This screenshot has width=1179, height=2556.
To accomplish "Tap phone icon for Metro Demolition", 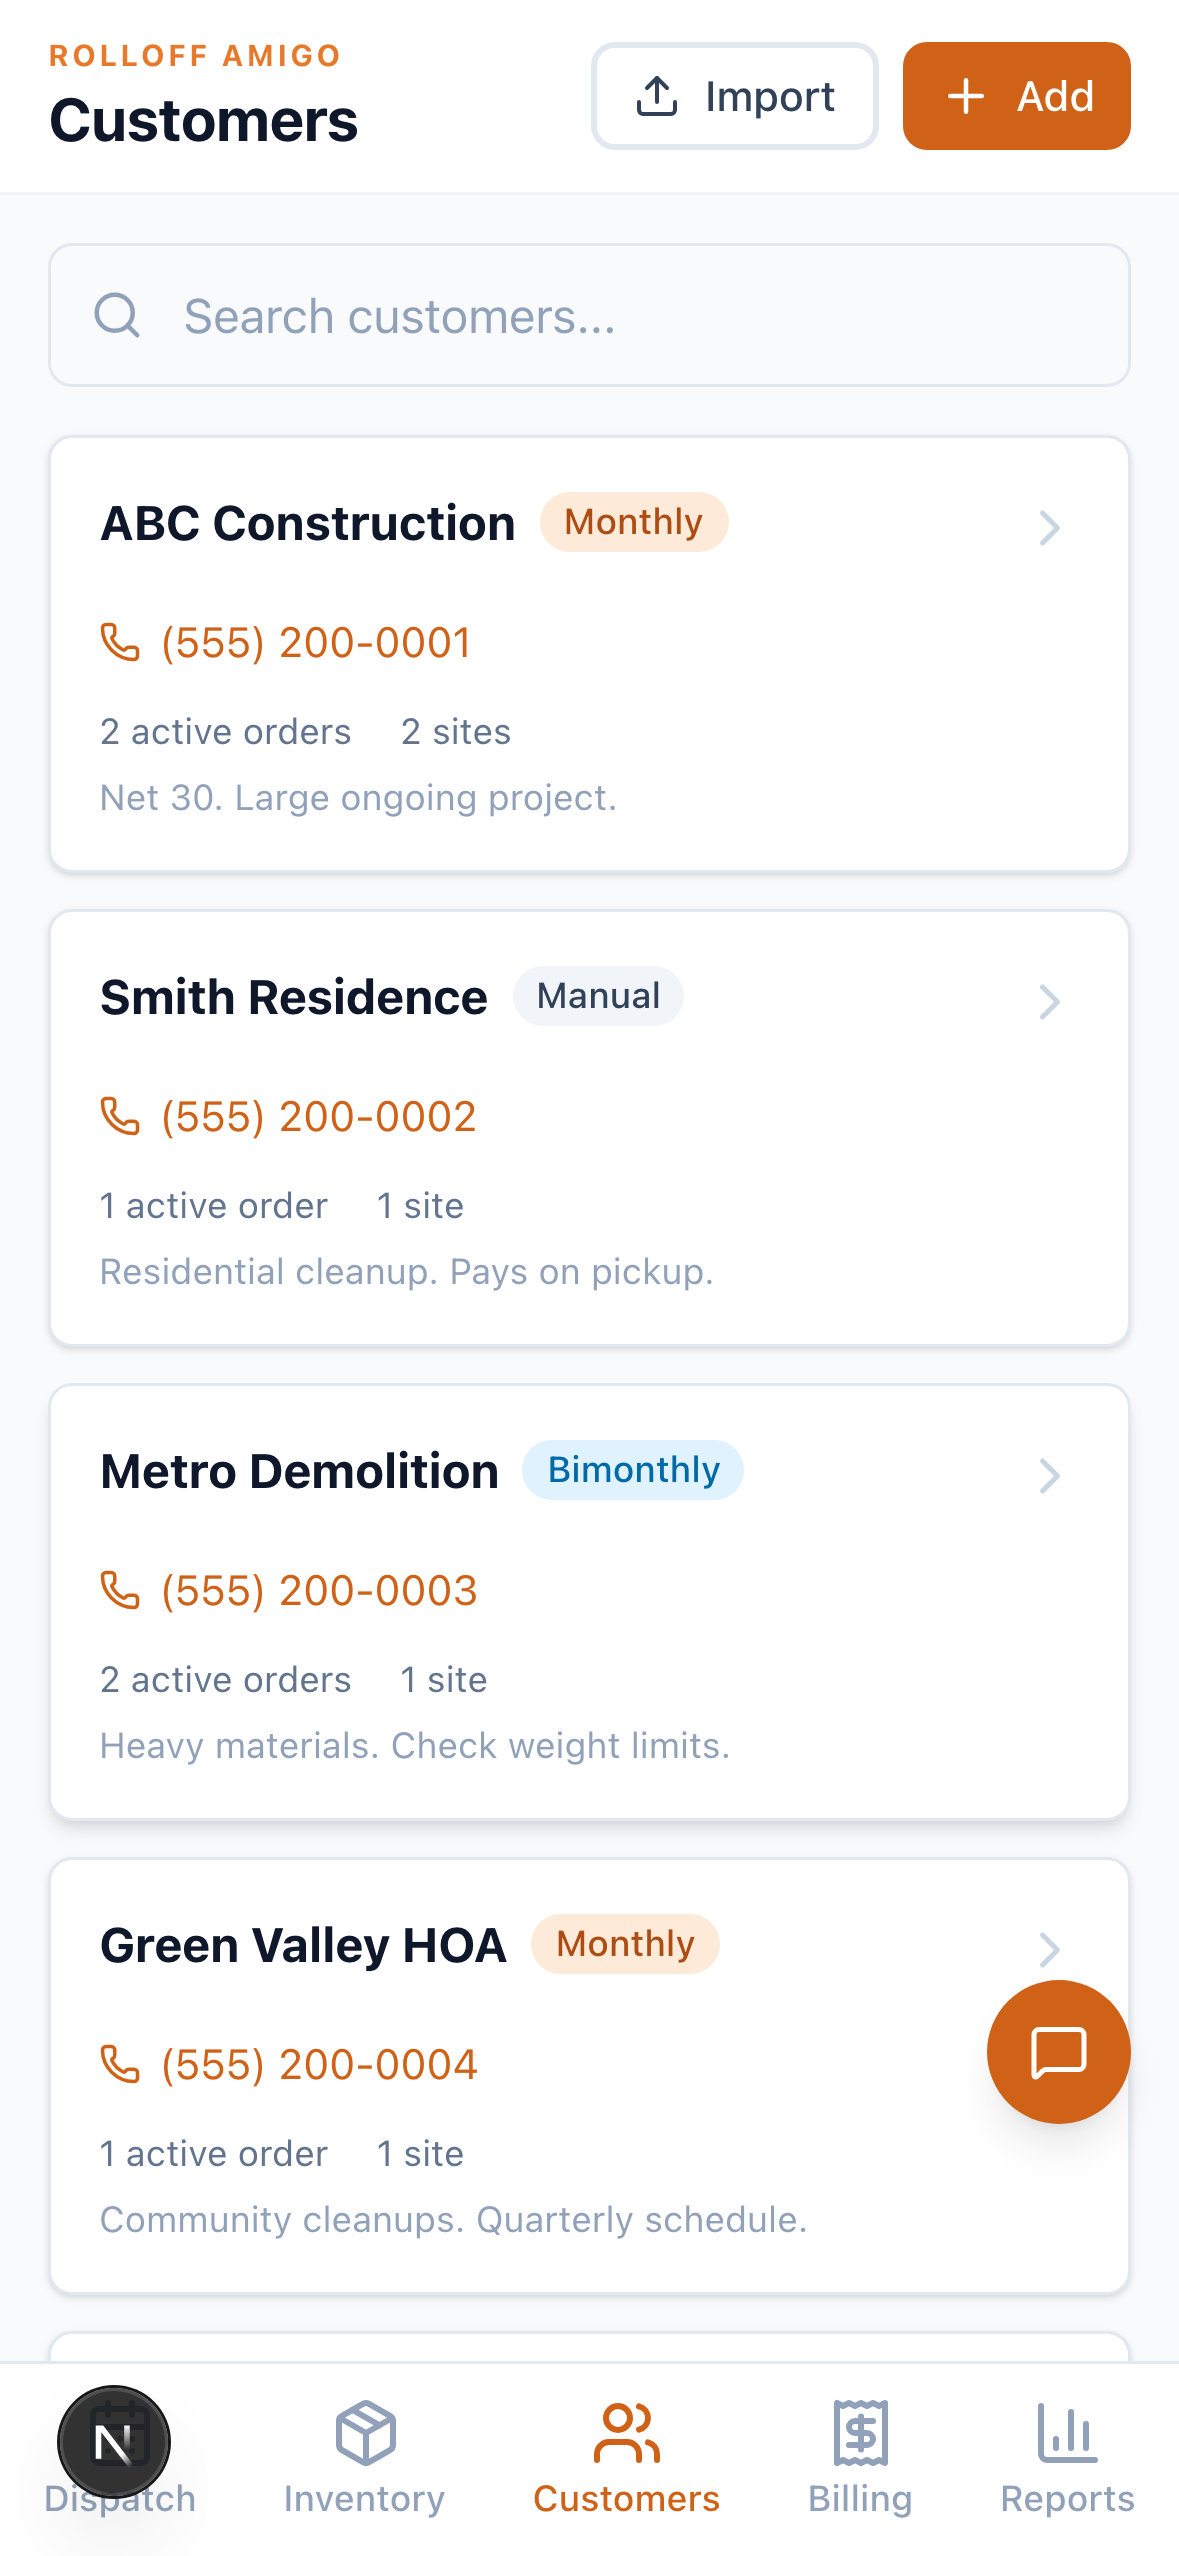I will pos(120,1591).
